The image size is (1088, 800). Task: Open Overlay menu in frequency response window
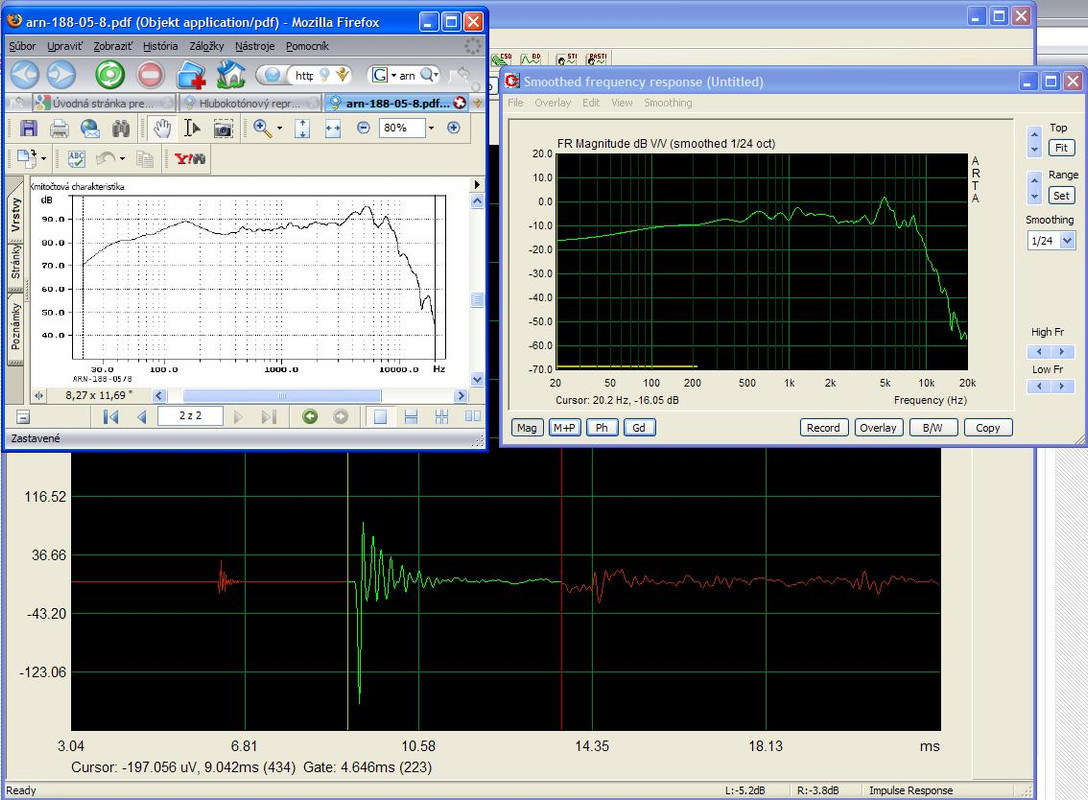point(552,103)
